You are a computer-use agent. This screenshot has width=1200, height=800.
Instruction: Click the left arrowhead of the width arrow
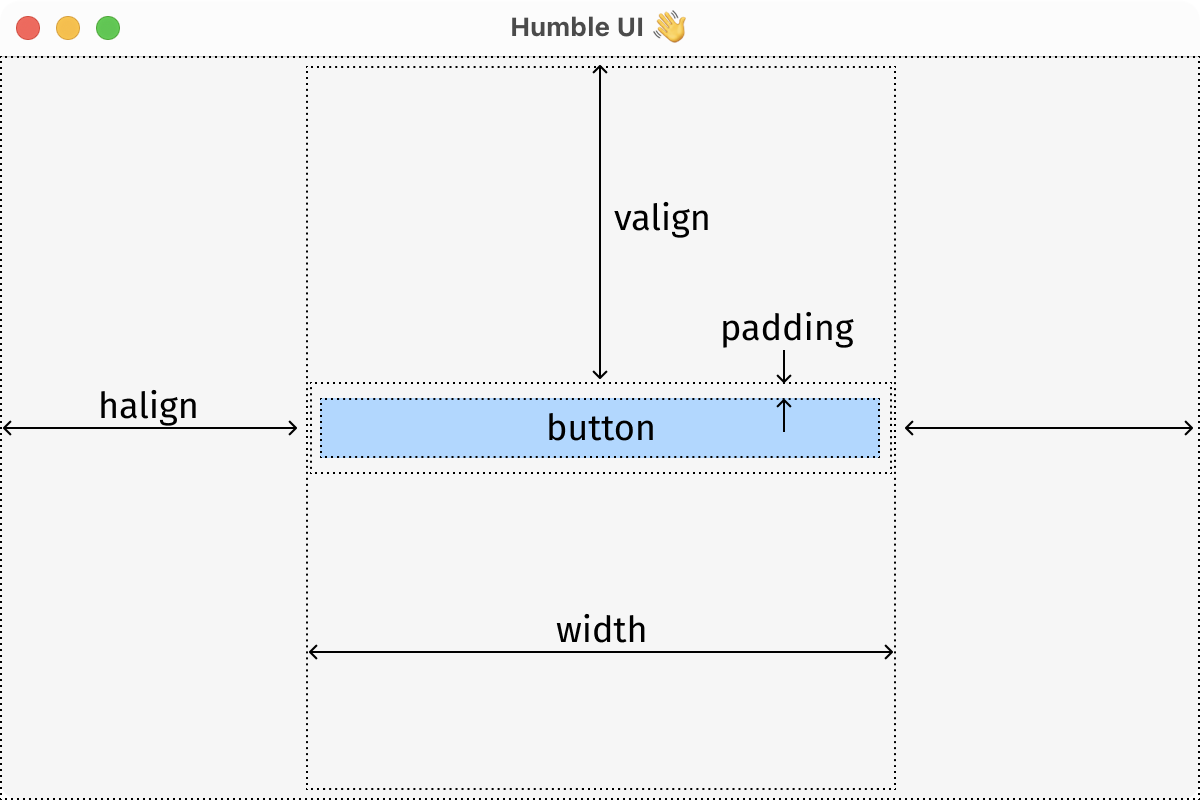312,653
